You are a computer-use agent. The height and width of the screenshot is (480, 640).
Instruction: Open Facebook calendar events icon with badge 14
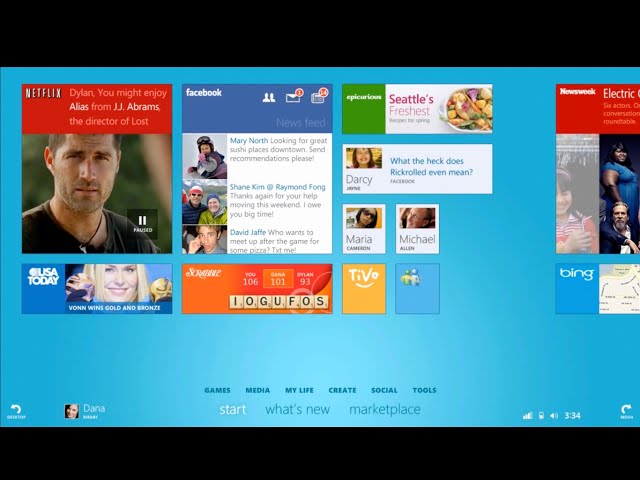pos(319,96)
